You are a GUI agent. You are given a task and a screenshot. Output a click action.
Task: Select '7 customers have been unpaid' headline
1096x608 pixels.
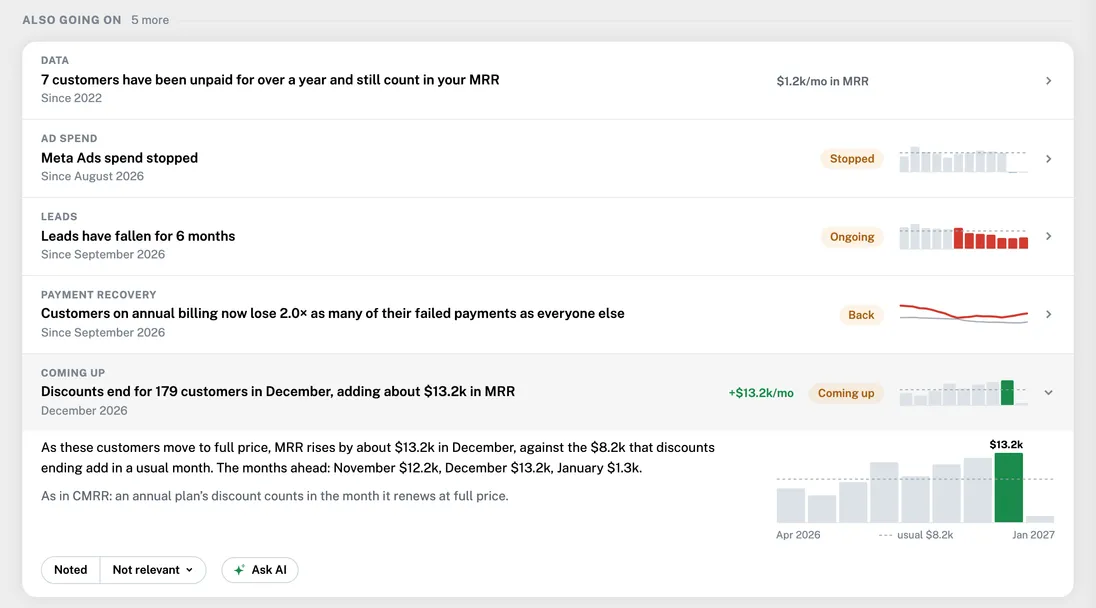tap(270, 80)
